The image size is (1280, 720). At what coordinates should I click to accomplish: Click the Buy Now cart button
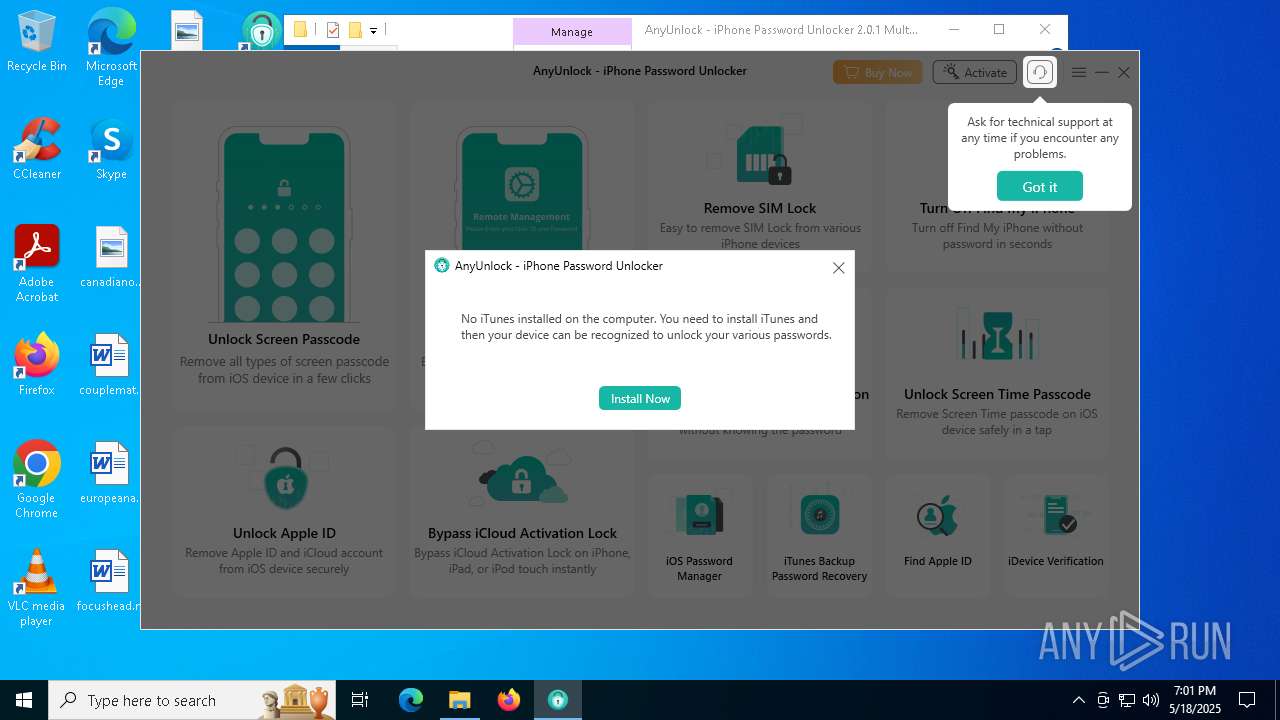(x=878, y=72)
